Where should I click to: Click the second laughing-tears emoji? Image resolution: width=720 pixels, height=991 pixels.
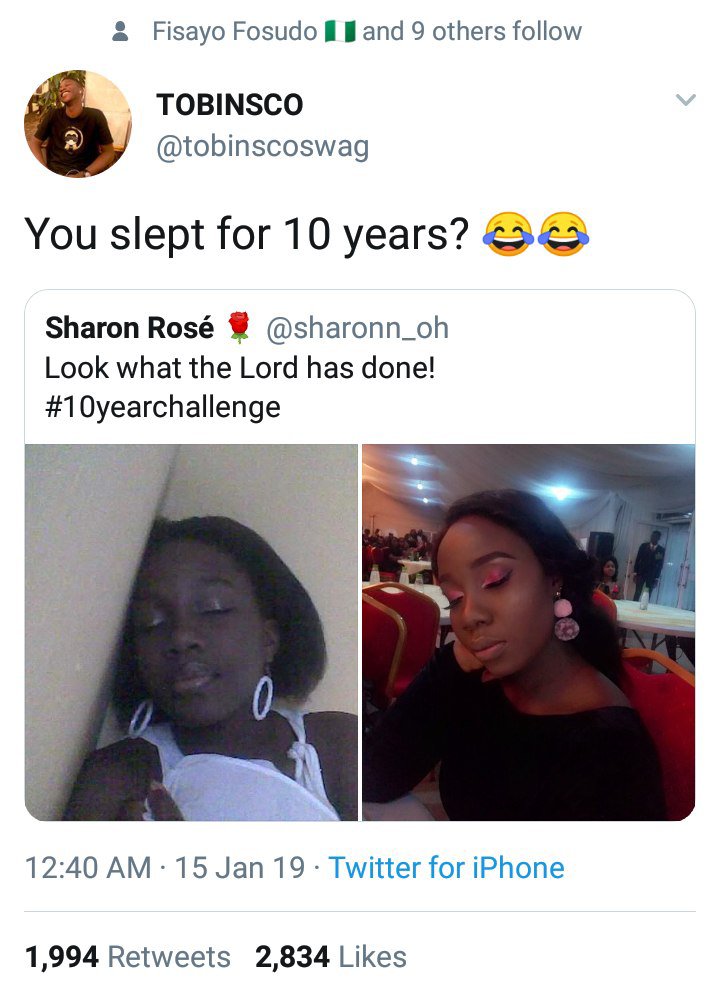(x=564, y=234)
